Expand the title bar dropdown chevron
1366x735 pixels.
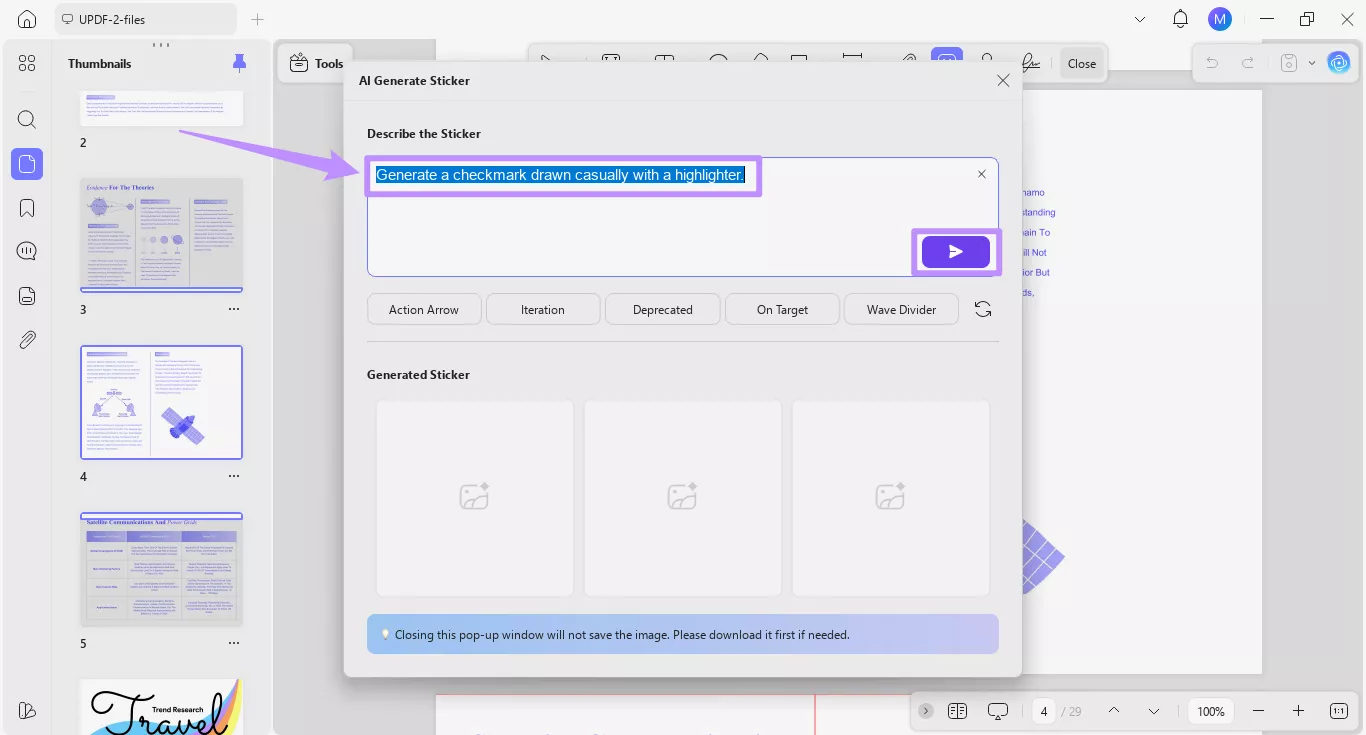pyautogui.click(x=1141, y=19)
